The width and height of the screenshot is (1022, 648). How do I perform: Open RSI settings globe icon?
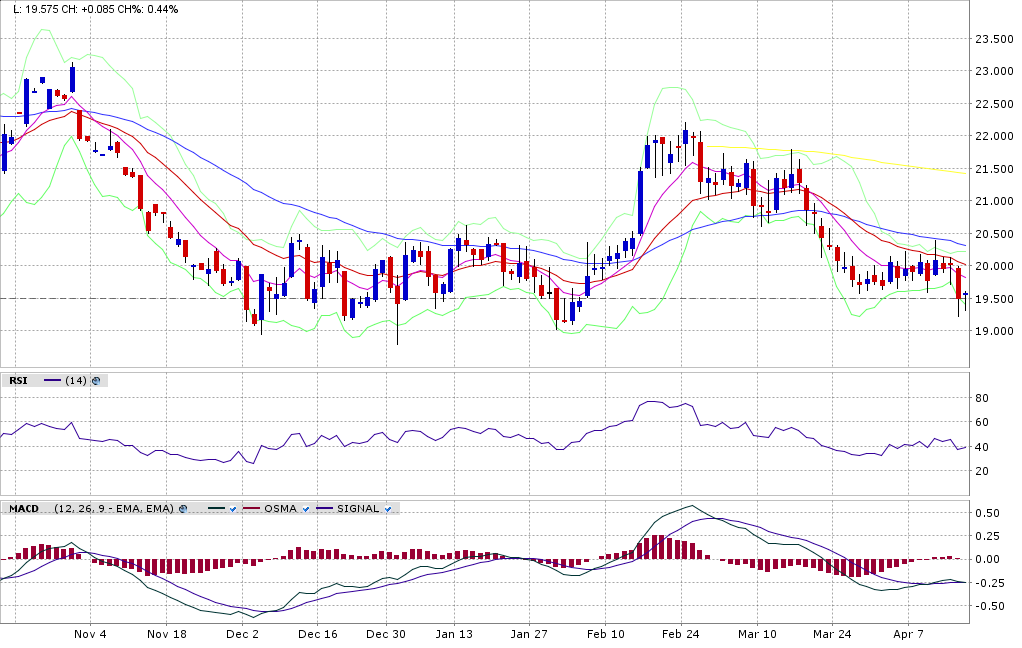coord(96,381)
